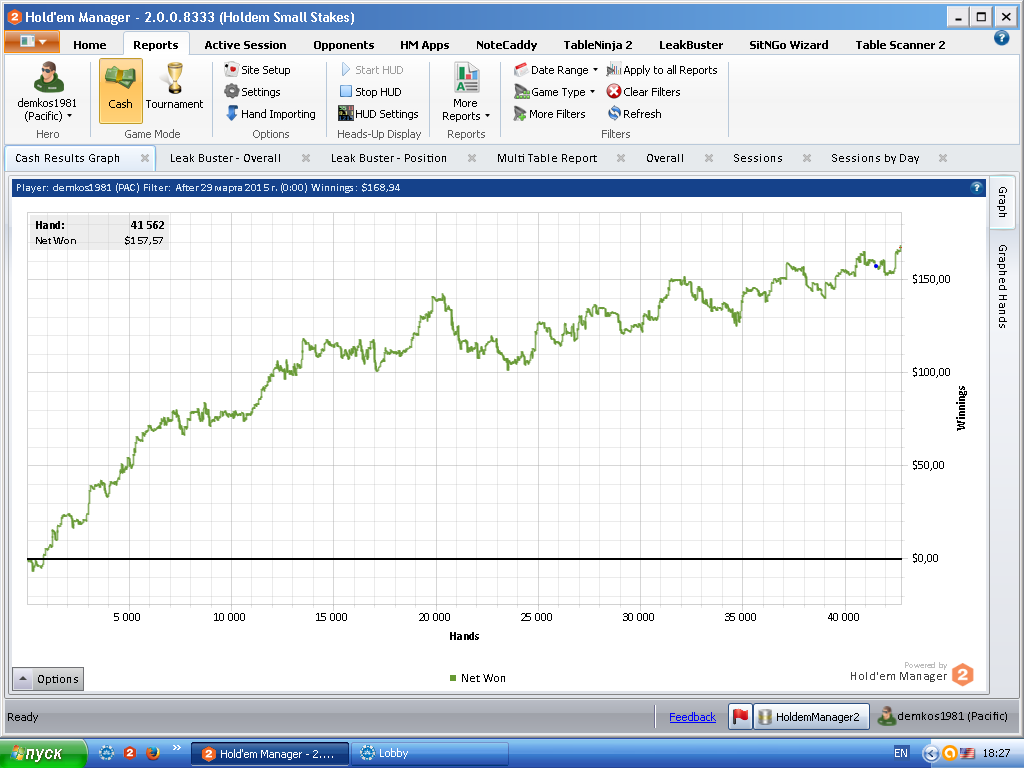Open the Table Scanner 2 tab

pos(901,44)
